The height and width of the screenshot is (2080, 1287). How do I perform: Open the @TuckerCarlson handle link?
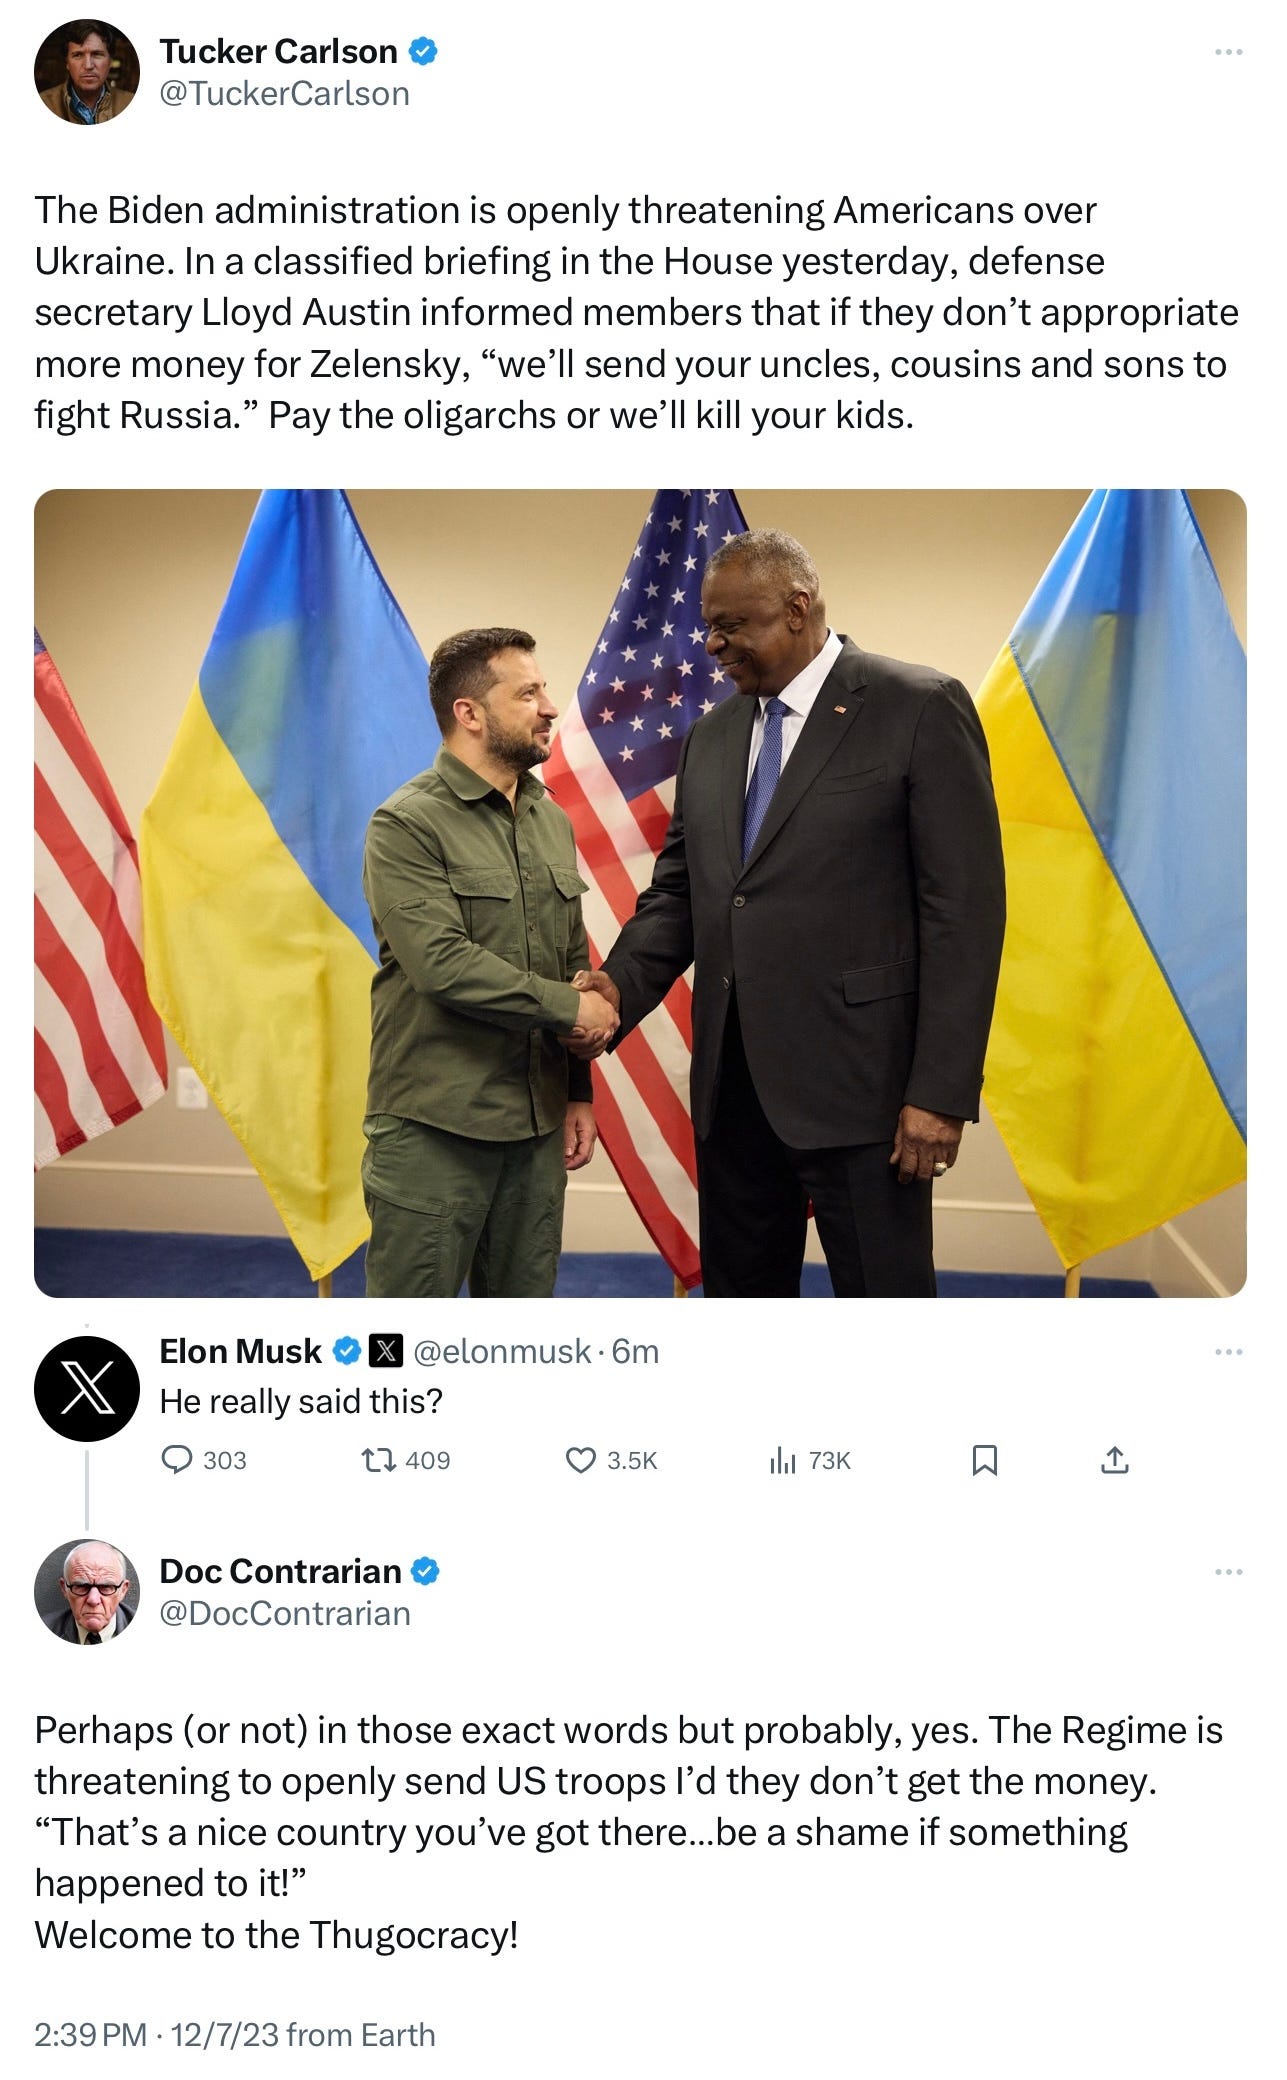point(285,94)
